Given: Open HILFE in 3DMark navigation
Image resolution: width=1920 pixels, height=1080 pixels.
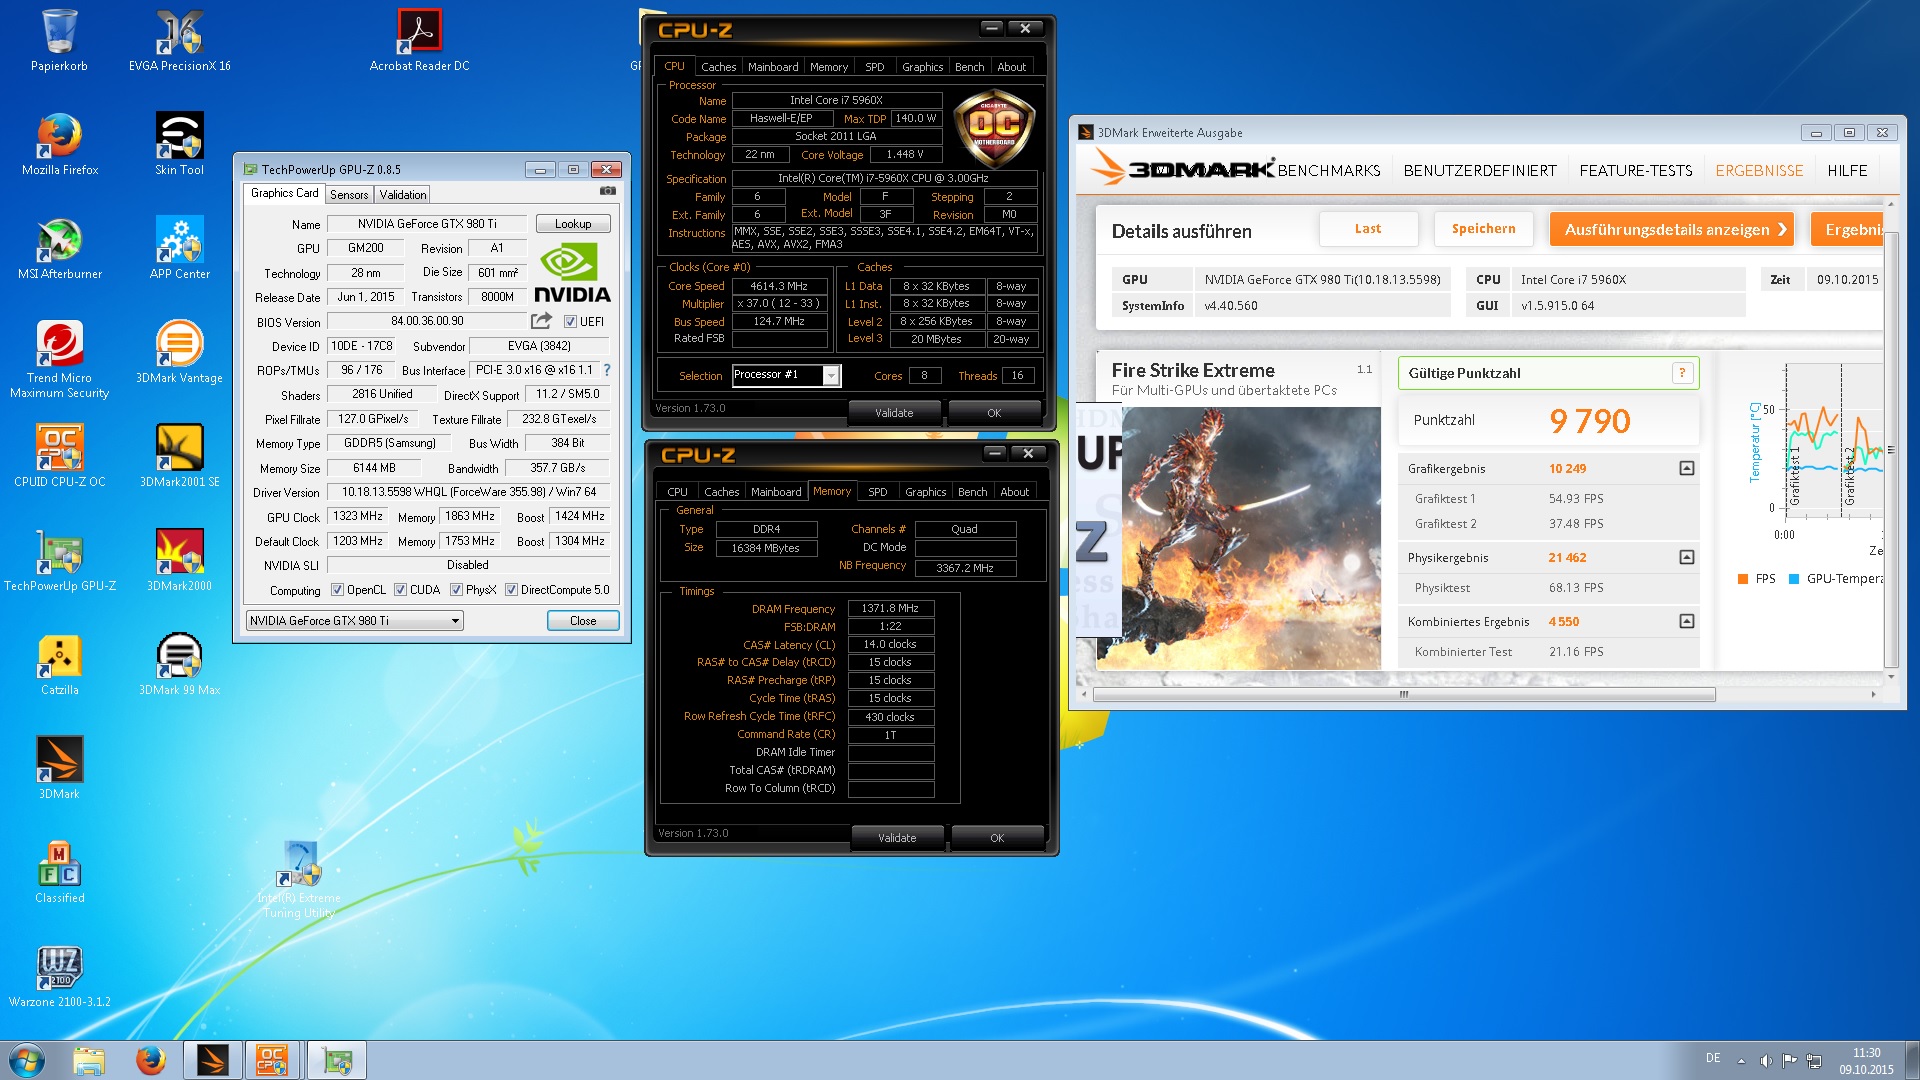Looking at the screenshot, I should coord(1847,171).
